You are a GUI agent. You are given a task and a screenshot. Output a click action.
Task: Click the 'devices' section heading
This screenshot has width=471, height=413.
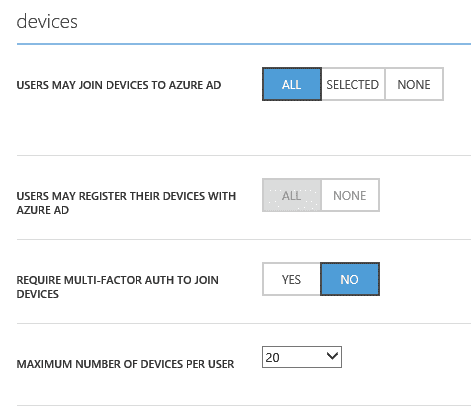click(47, 22)
